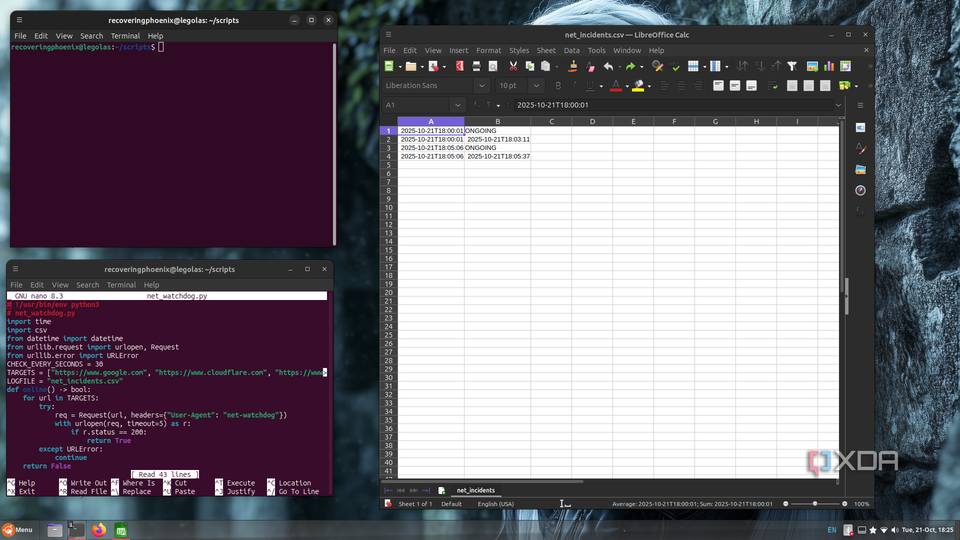Click English (USA) language in status bar
The height and width of the screenshot is (540, 960).
click(x=495, y=504)
